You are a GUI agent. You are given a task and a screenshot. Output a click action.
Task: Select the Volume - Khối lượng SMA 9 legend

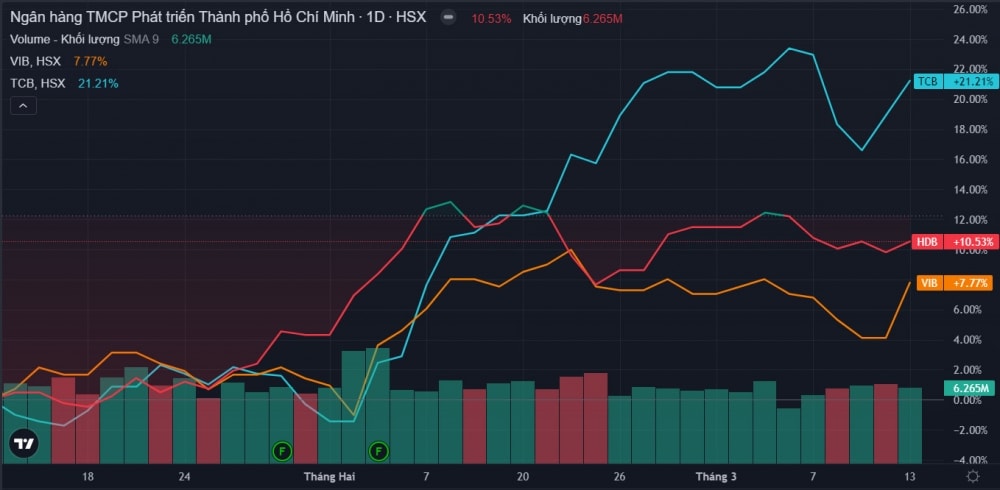(x=84, y=40)
